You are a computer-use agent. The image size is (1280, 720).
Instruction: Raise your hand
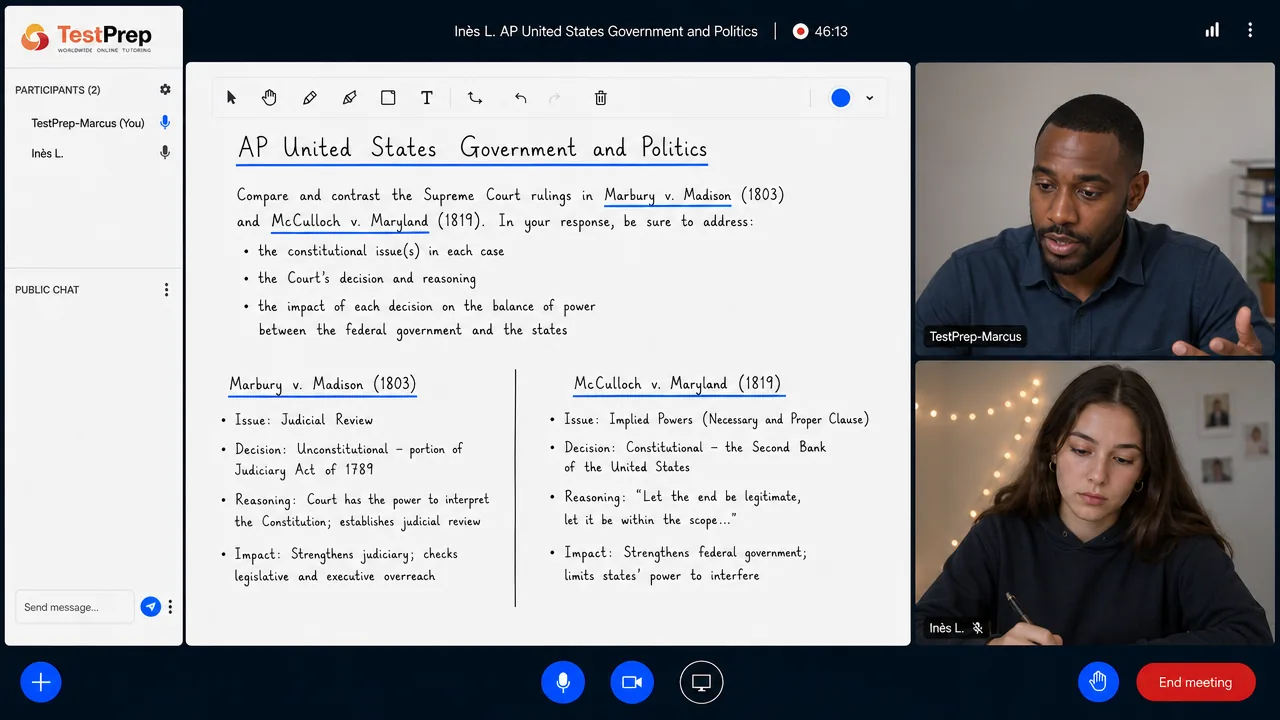(1098, 682)
